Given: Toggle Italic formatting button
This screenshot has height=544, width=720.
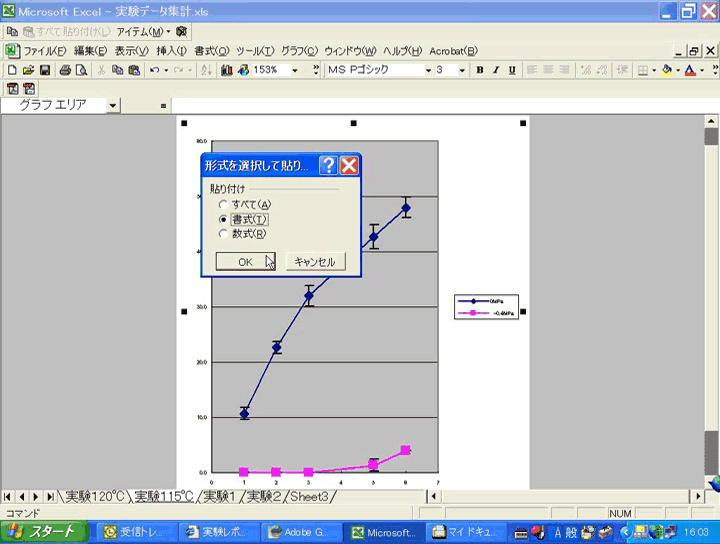Looking at the screenshot, I should [496, 70].
